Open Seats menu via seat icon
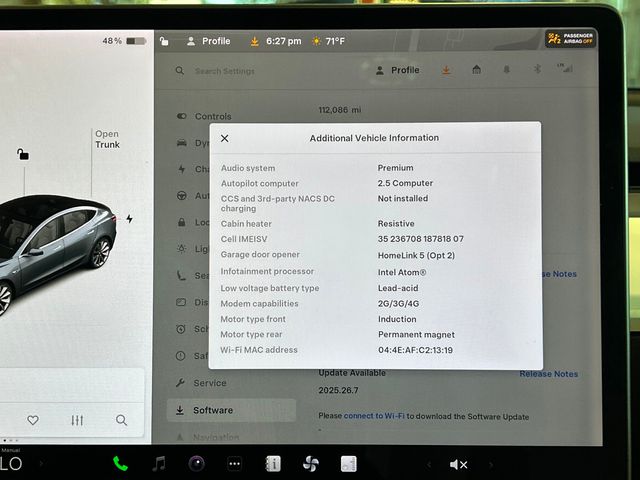 pyautogui.click(x=181, y=275)
